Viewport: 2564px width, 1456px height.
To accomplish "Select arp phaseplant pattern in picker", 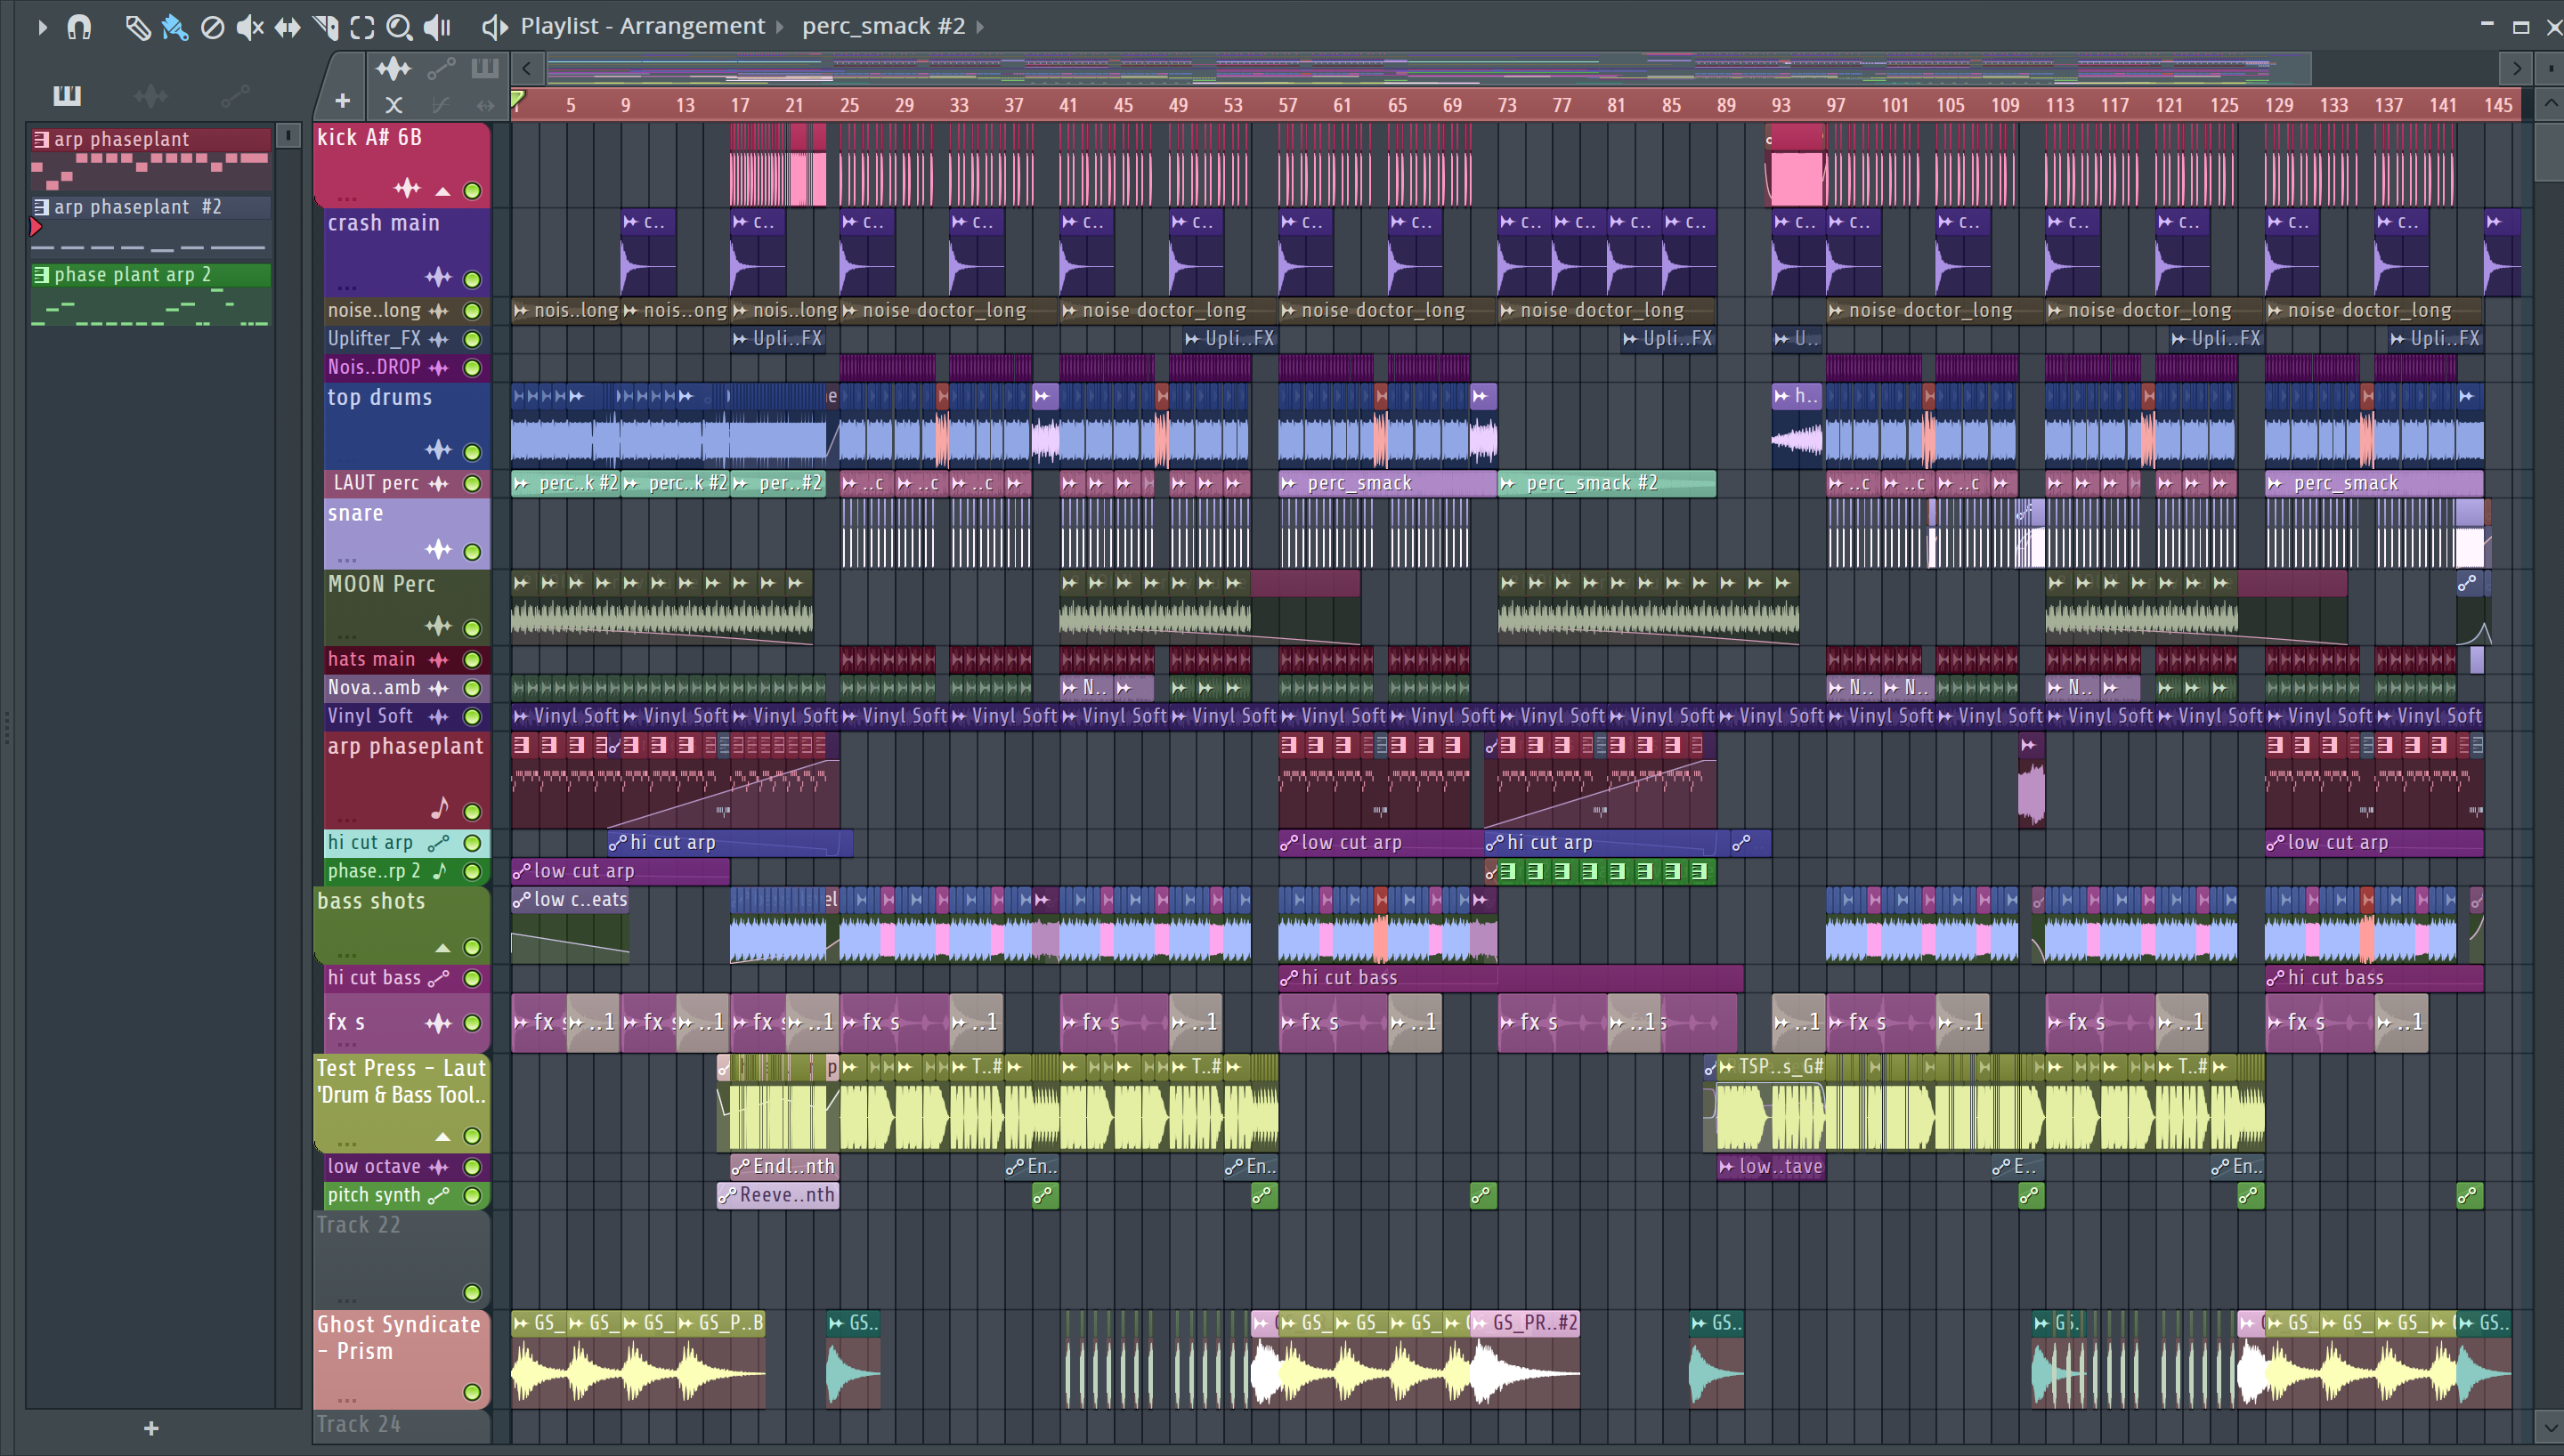I will point(150,158).
